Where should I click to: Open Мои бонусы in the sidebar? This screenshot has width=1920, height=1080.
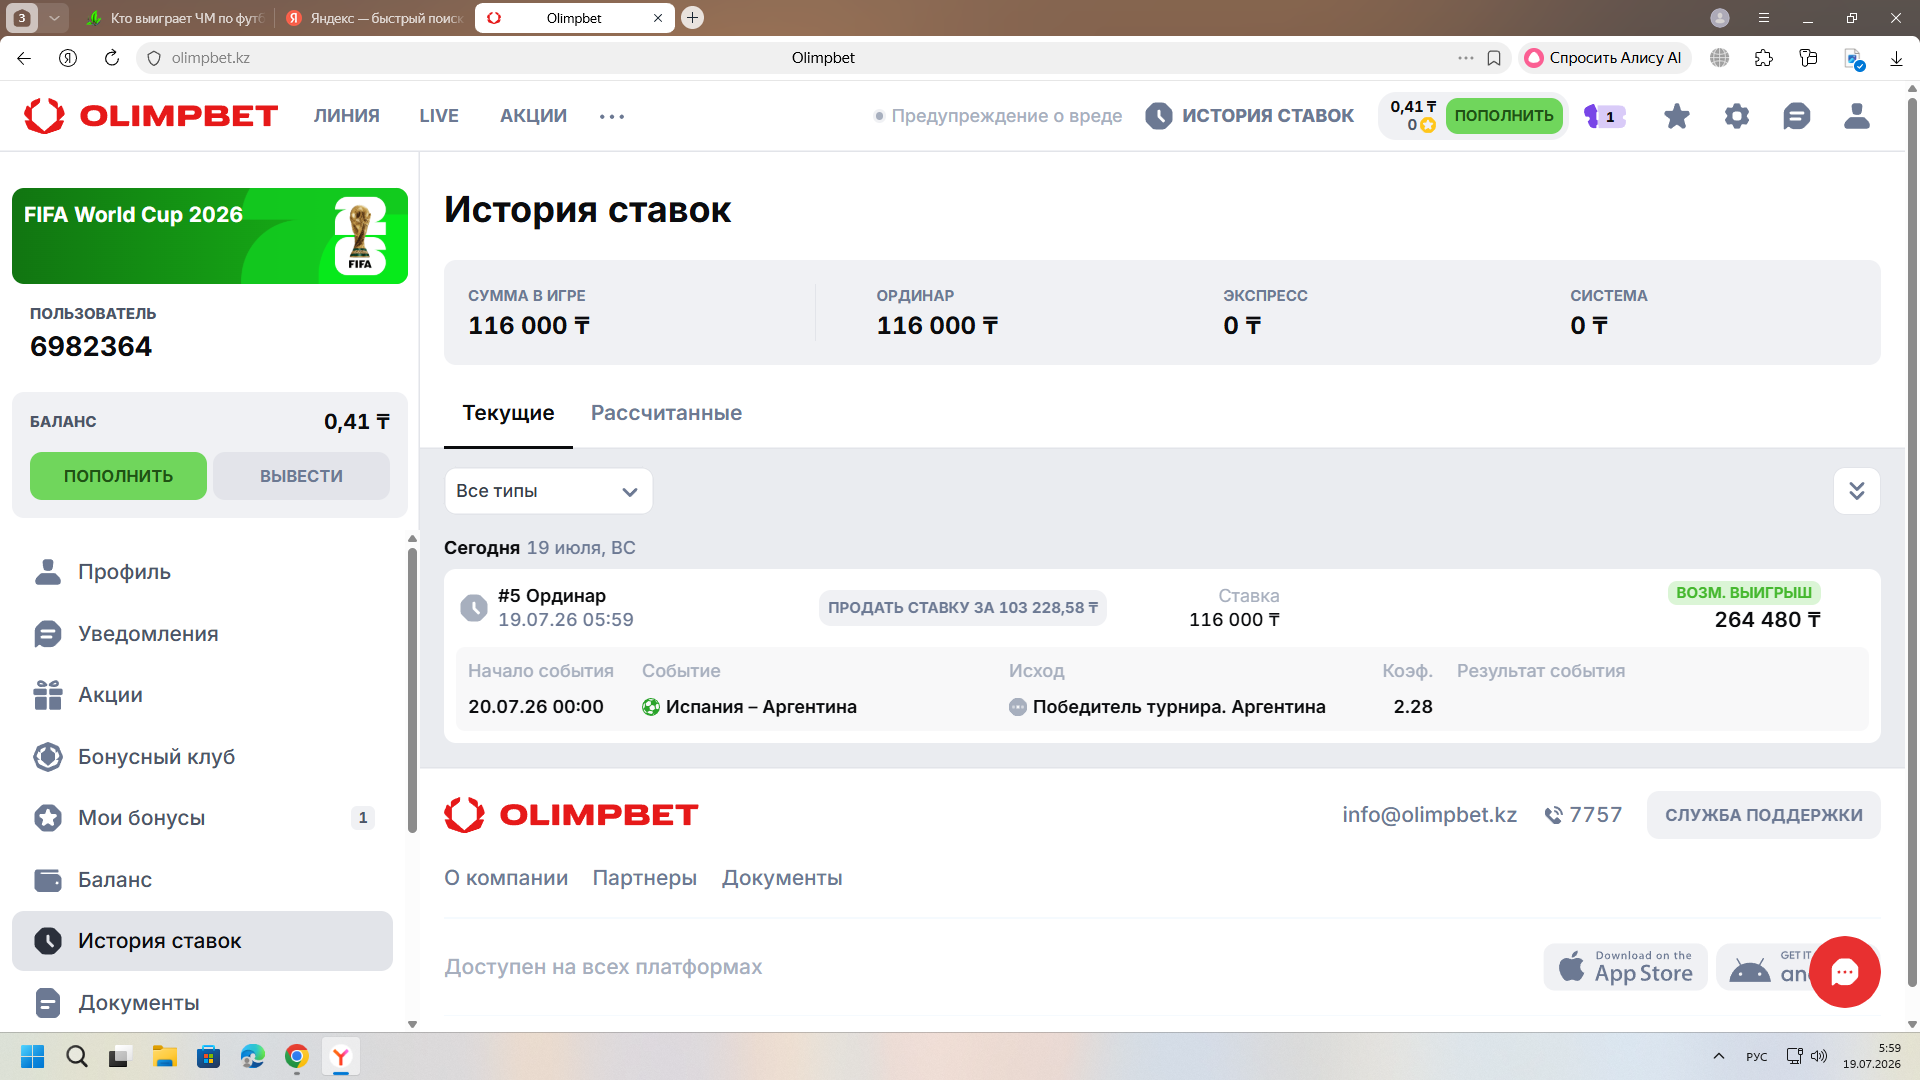point(202,818)
